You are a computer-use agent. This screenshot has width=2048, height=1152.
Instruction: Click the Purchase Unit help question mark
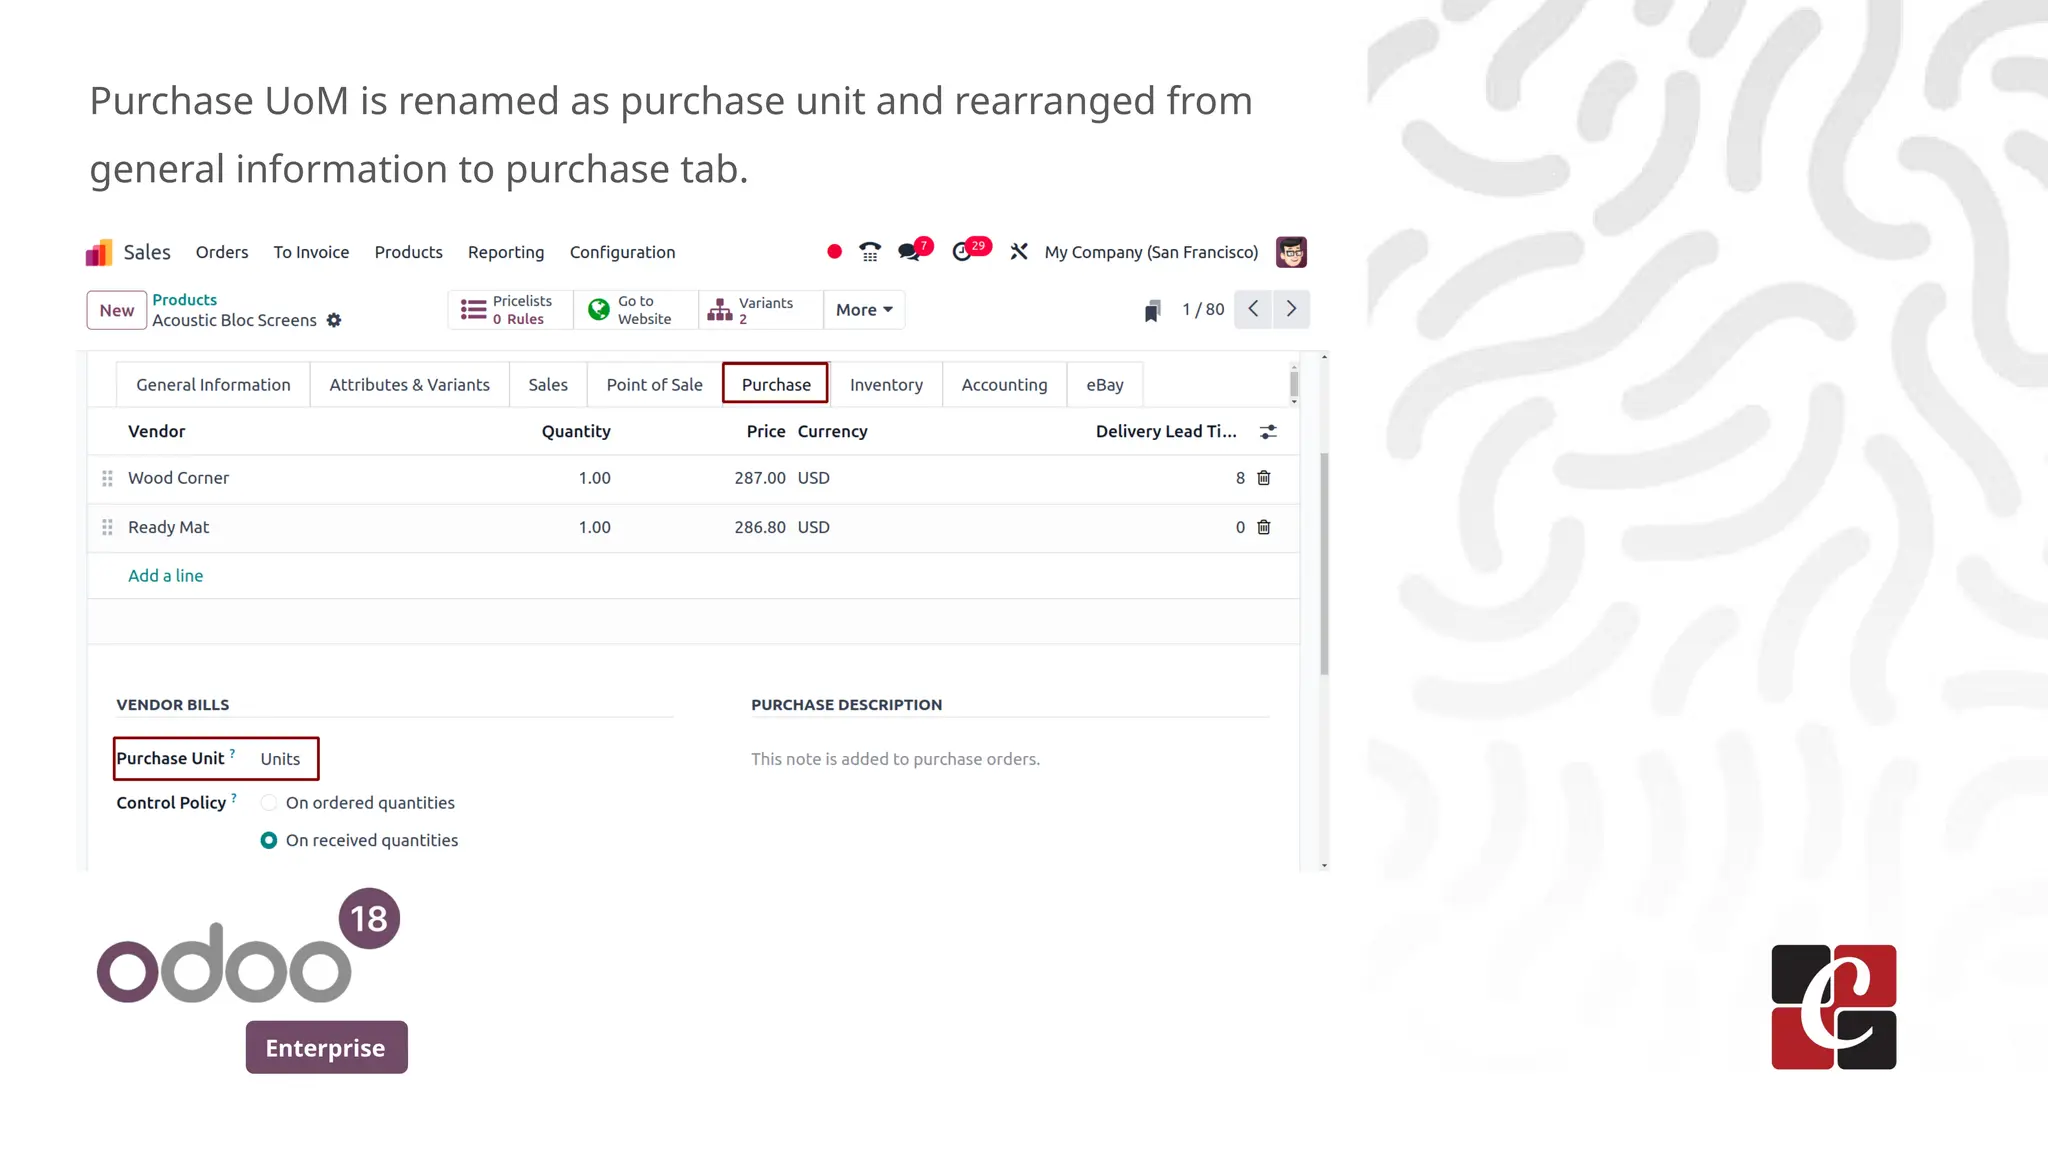pos(232,753)
